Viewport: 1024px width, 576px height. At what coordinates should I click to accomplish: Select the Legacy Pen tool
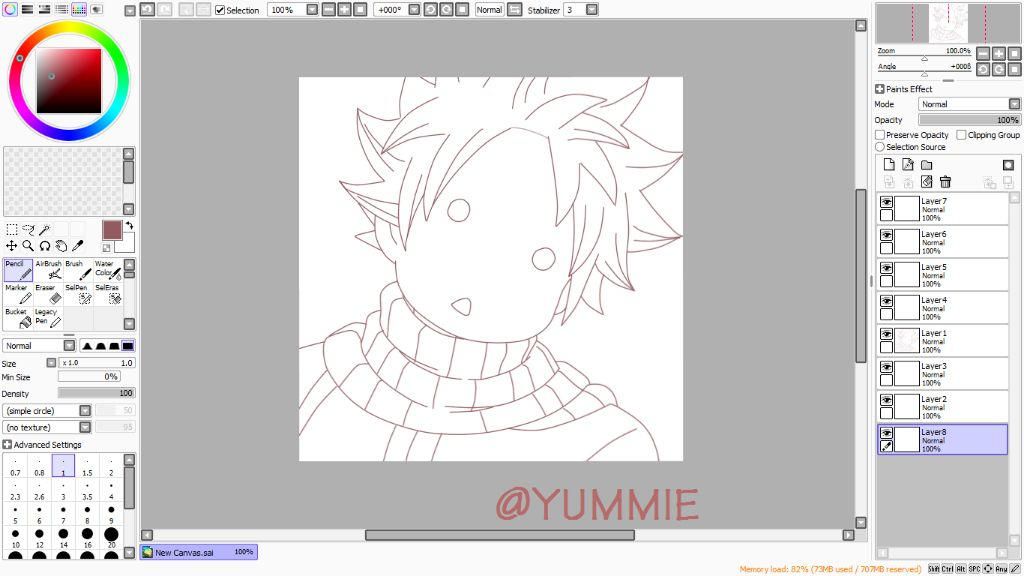click(x=48, y=318)
